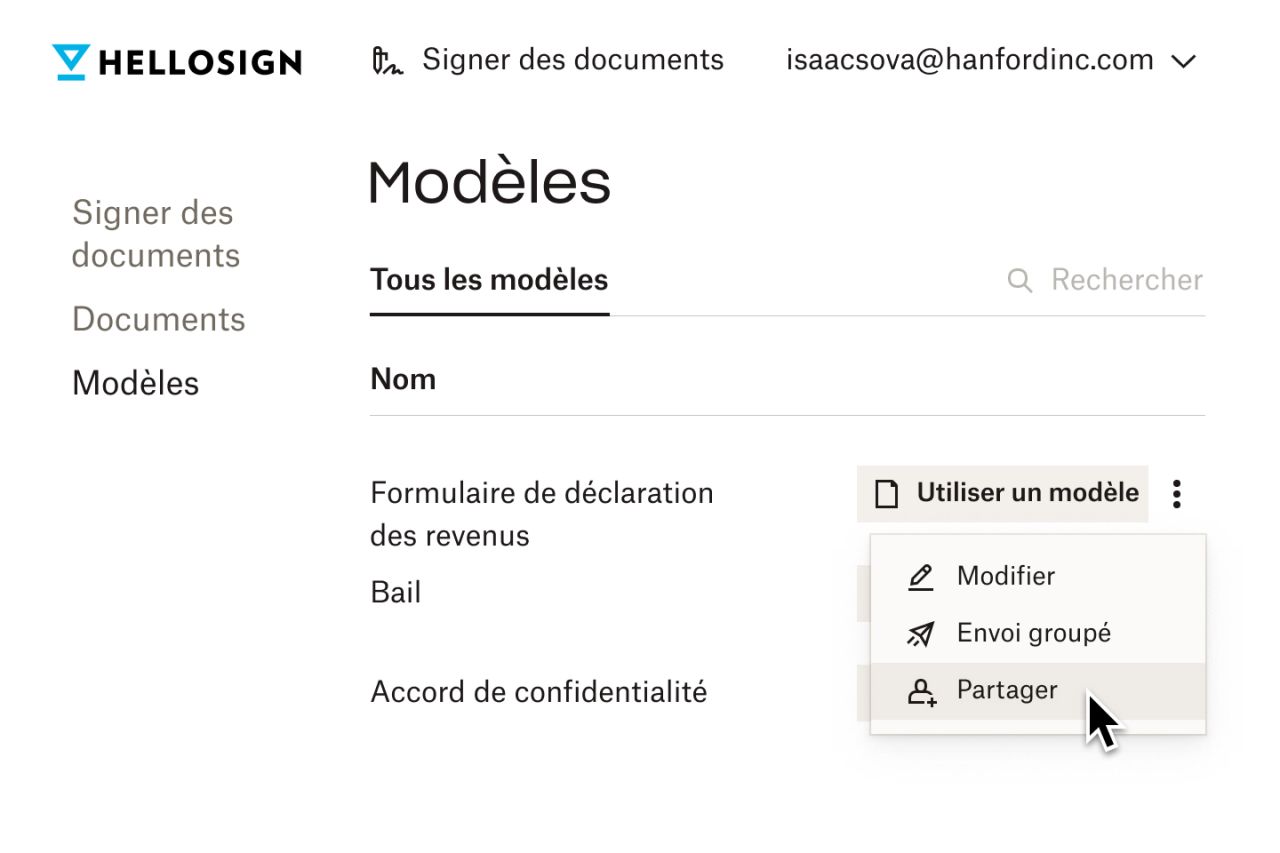The image size is (1280, 853).
Task: Choose Partager from the context menu
Action: [1007, 689]
